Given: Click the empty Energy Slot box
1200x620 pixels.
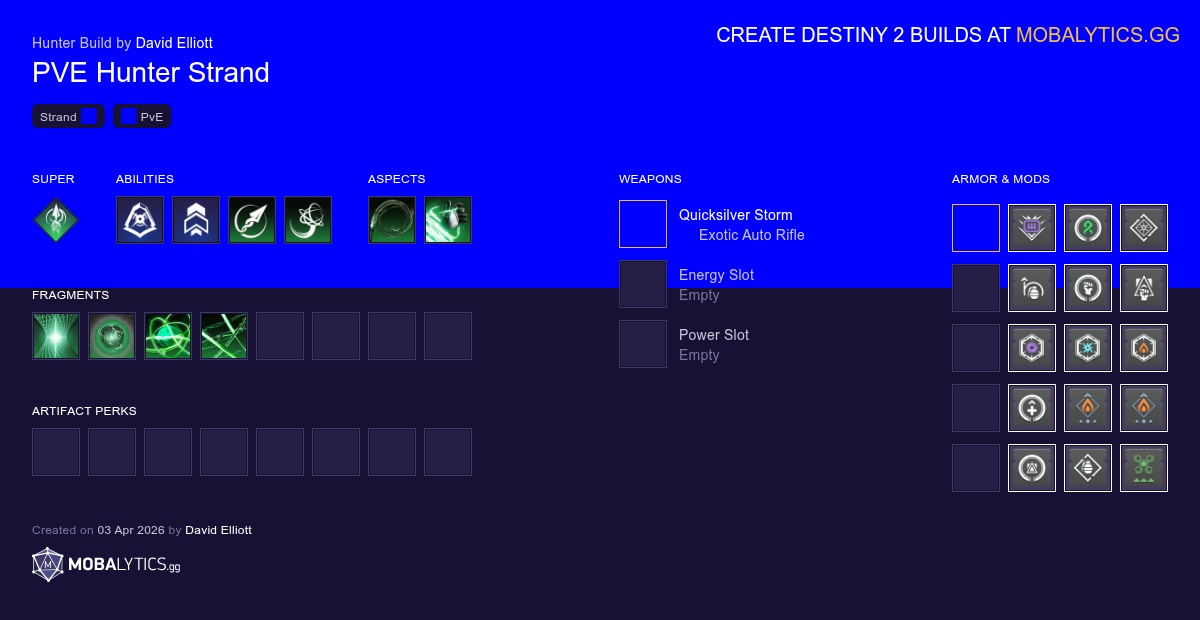Looking at the screenshot, I should pyautogui.click(x=643, y=284).
